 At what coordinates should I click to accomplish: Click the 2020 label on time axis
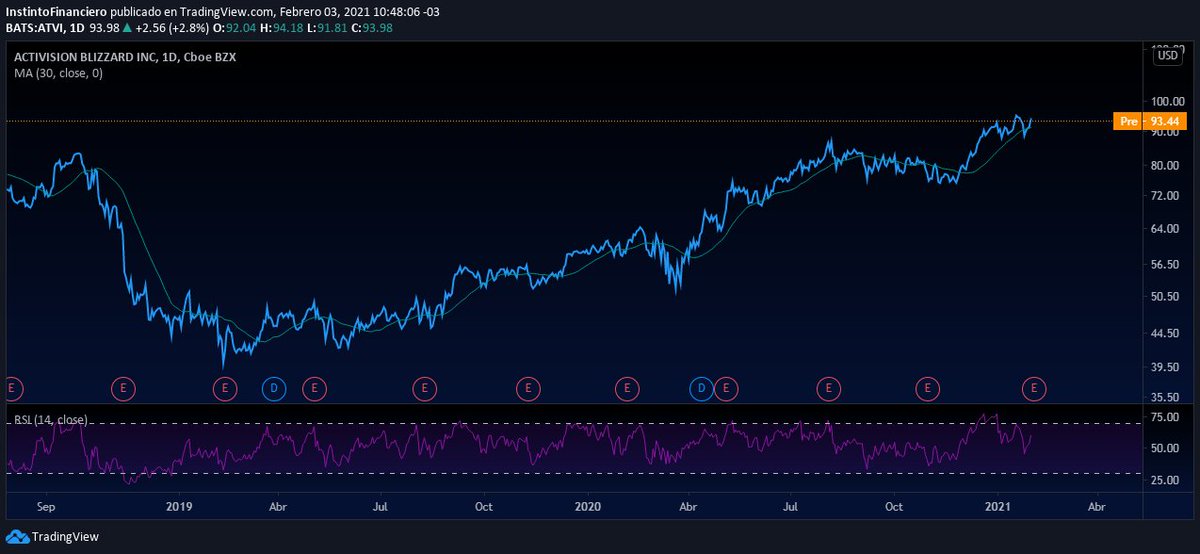click(x=588, y=507)
